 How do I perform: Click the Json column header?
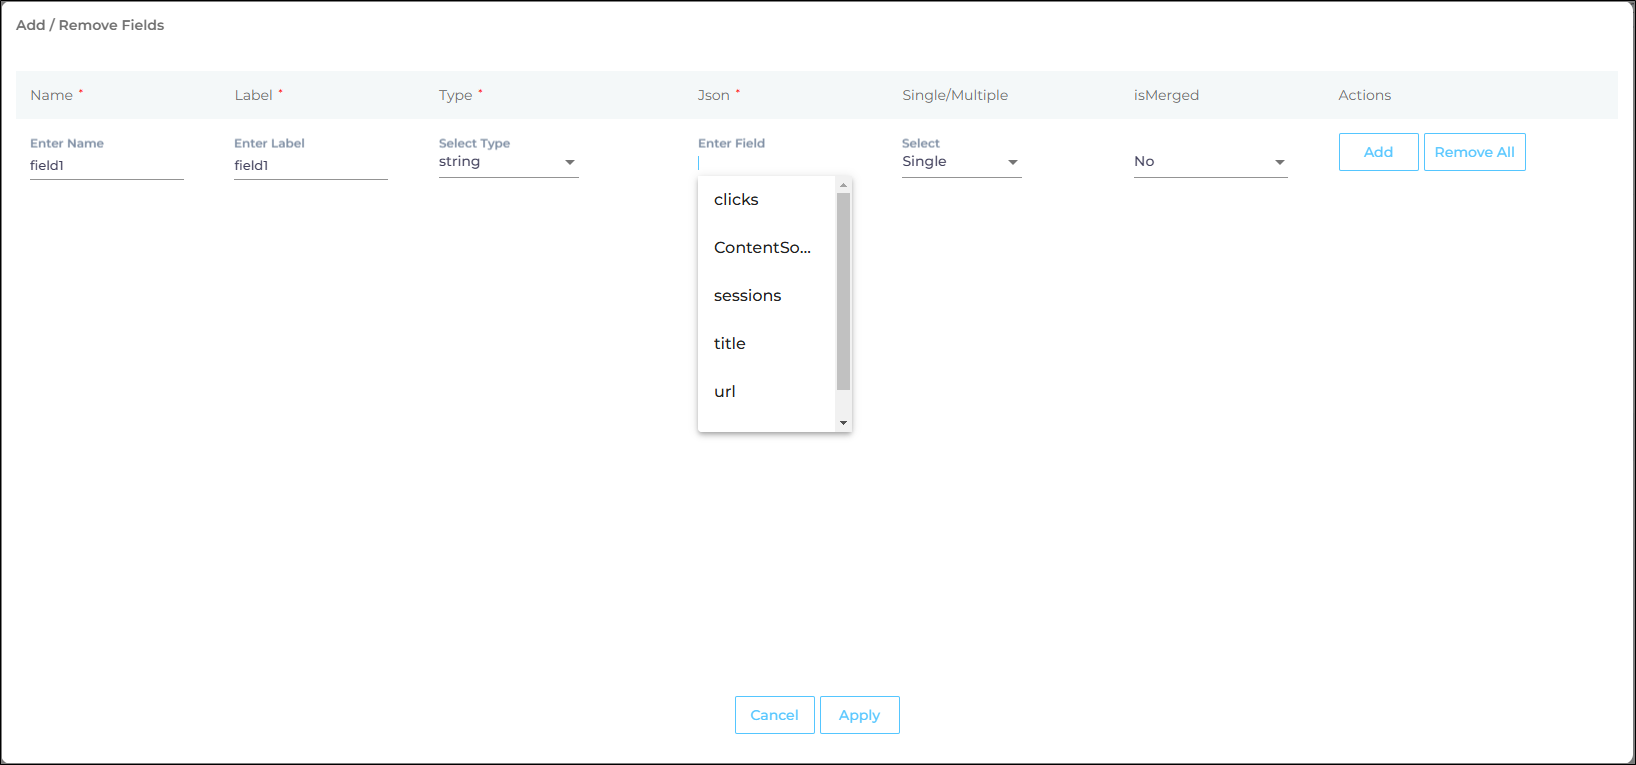tap(714, 95)
